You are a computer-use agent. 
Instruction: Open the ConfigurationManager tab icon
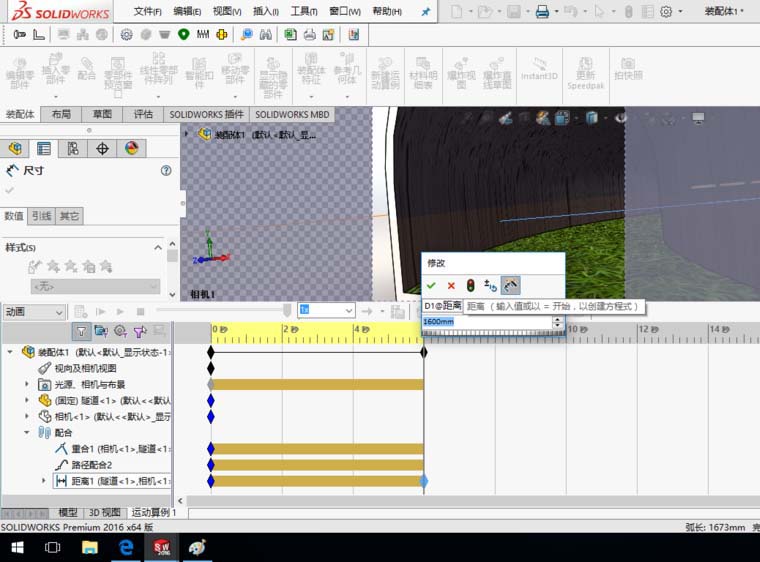(73, 148)
